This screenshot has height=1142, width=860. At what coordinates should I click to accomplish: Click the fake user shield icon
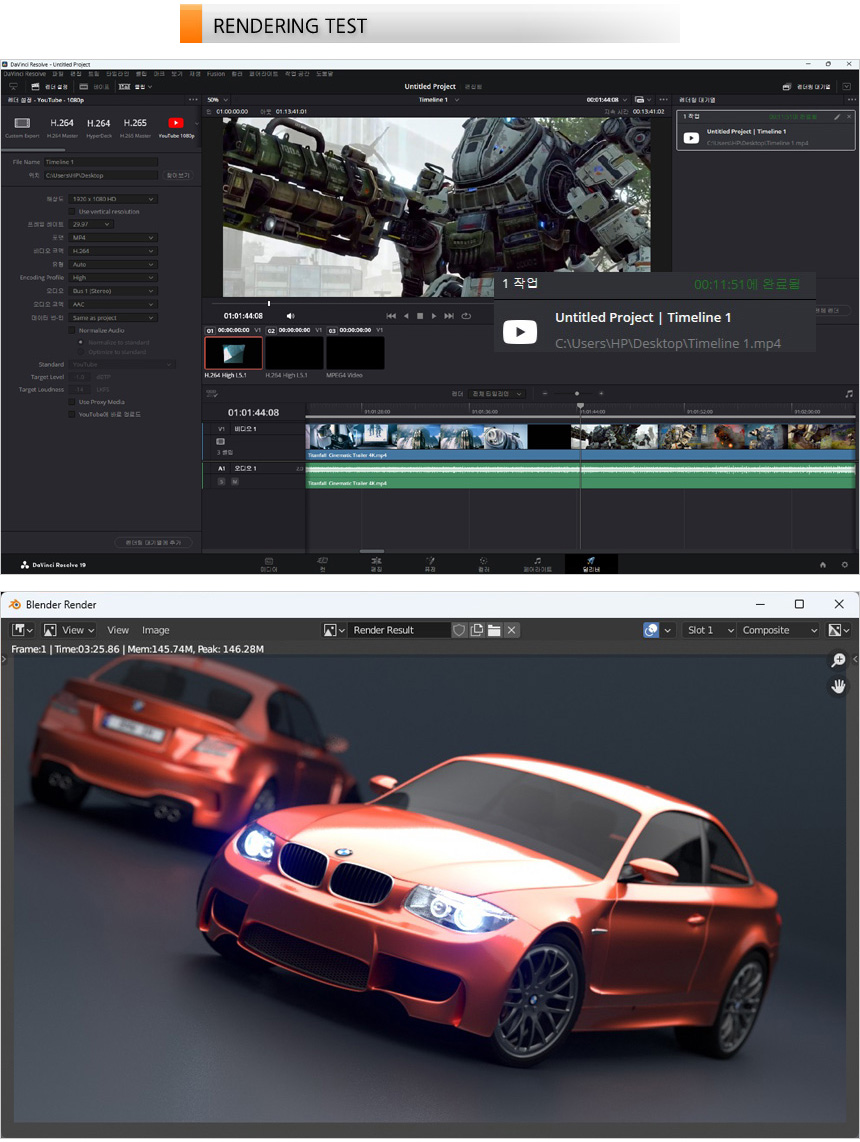pyautogui.click(x=459, y=630)
